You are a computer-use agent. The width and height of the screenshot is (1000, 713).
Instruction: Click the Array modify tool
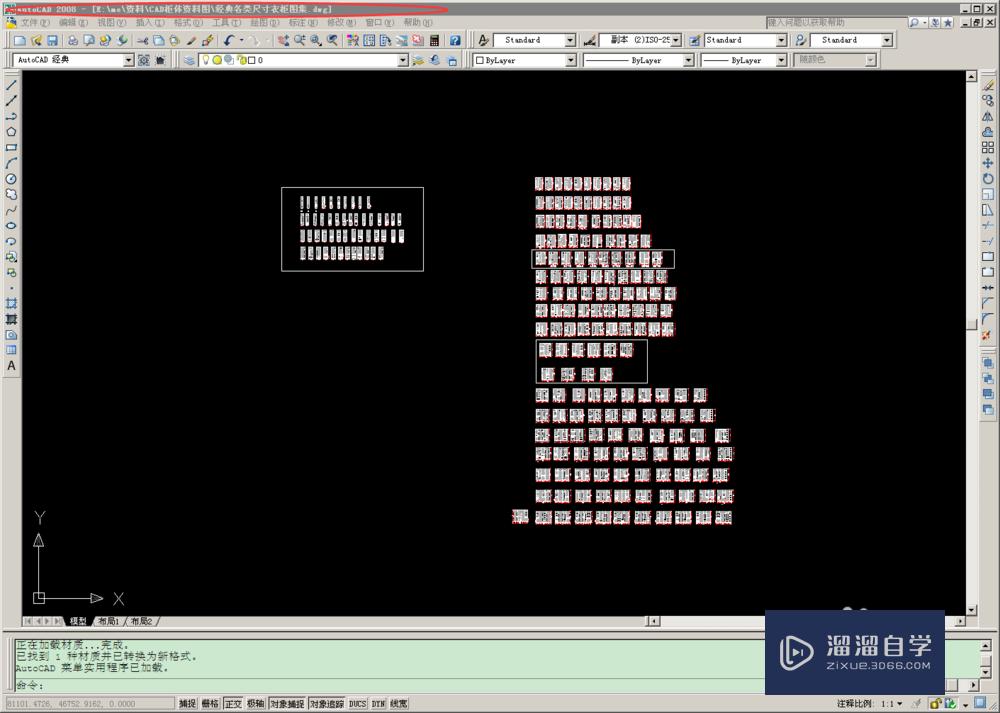click(x=988, y=147)
